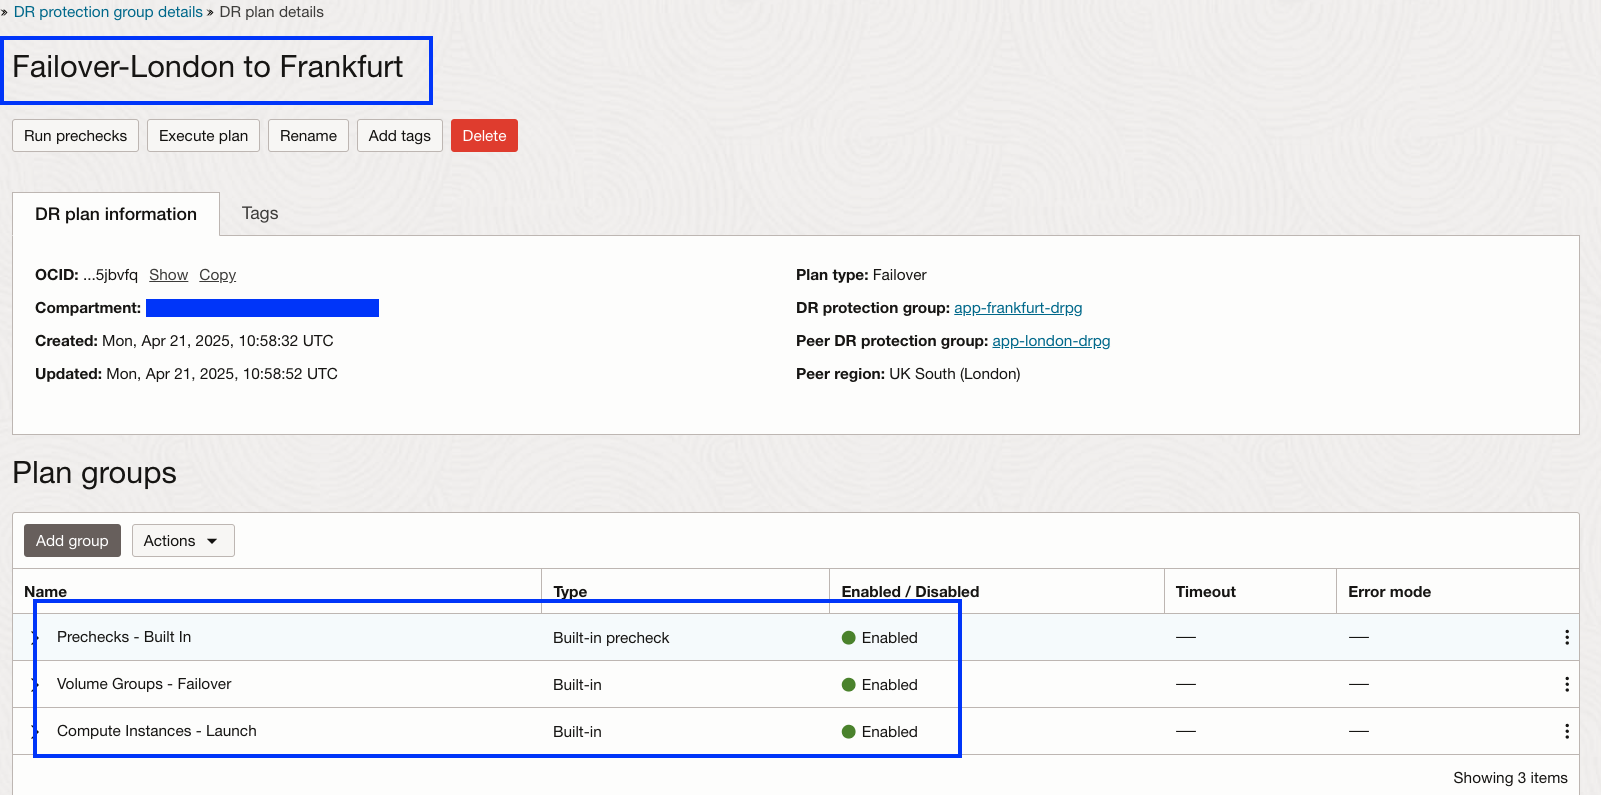The width and height of the screenshot is (1601, 795).
Task: Click Enabled status in Volume Groups row
Action: pyautogui.click(x=880, y=685)
